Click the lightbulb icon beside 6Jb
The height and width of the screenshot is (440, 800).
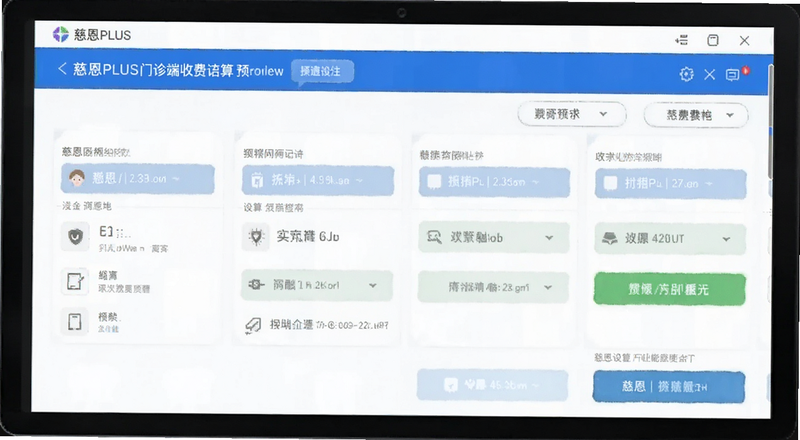point(256,236)
